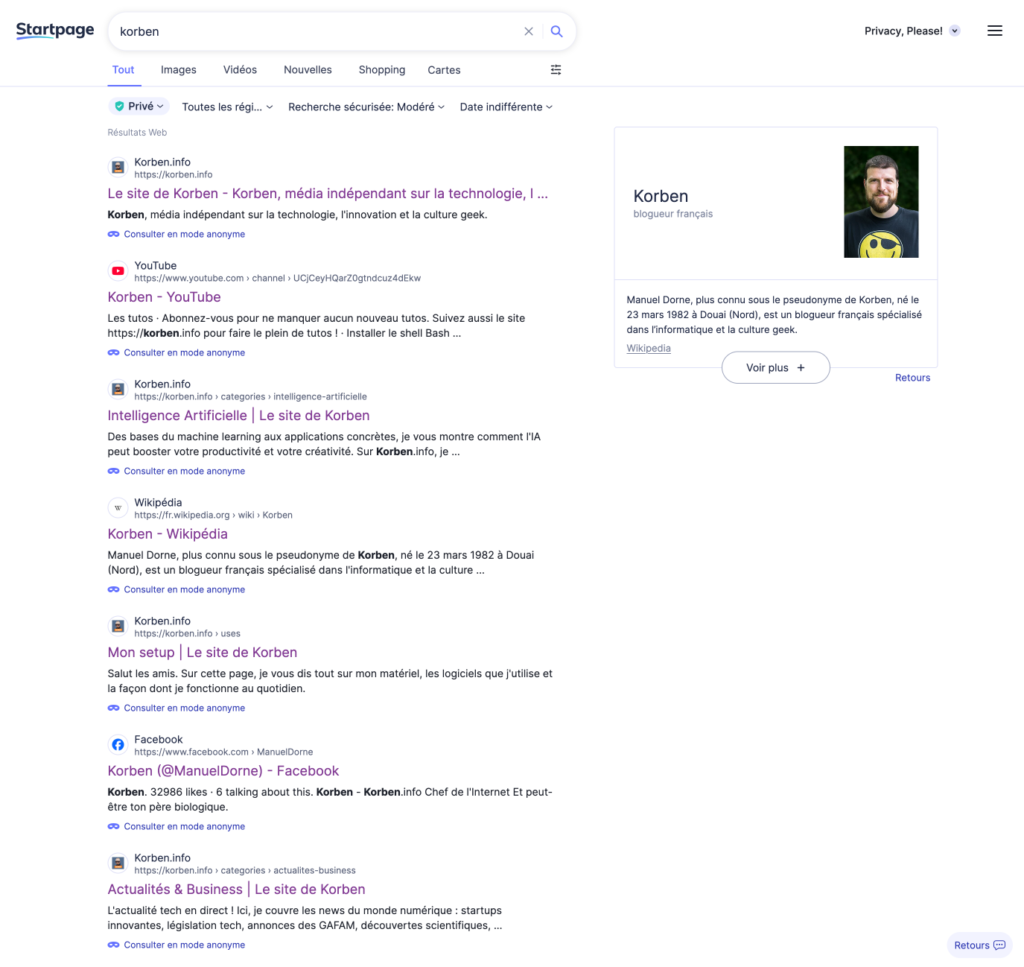Expand the Privé privacy dropdown
The image size is (1024, 967).
[138, 107]
